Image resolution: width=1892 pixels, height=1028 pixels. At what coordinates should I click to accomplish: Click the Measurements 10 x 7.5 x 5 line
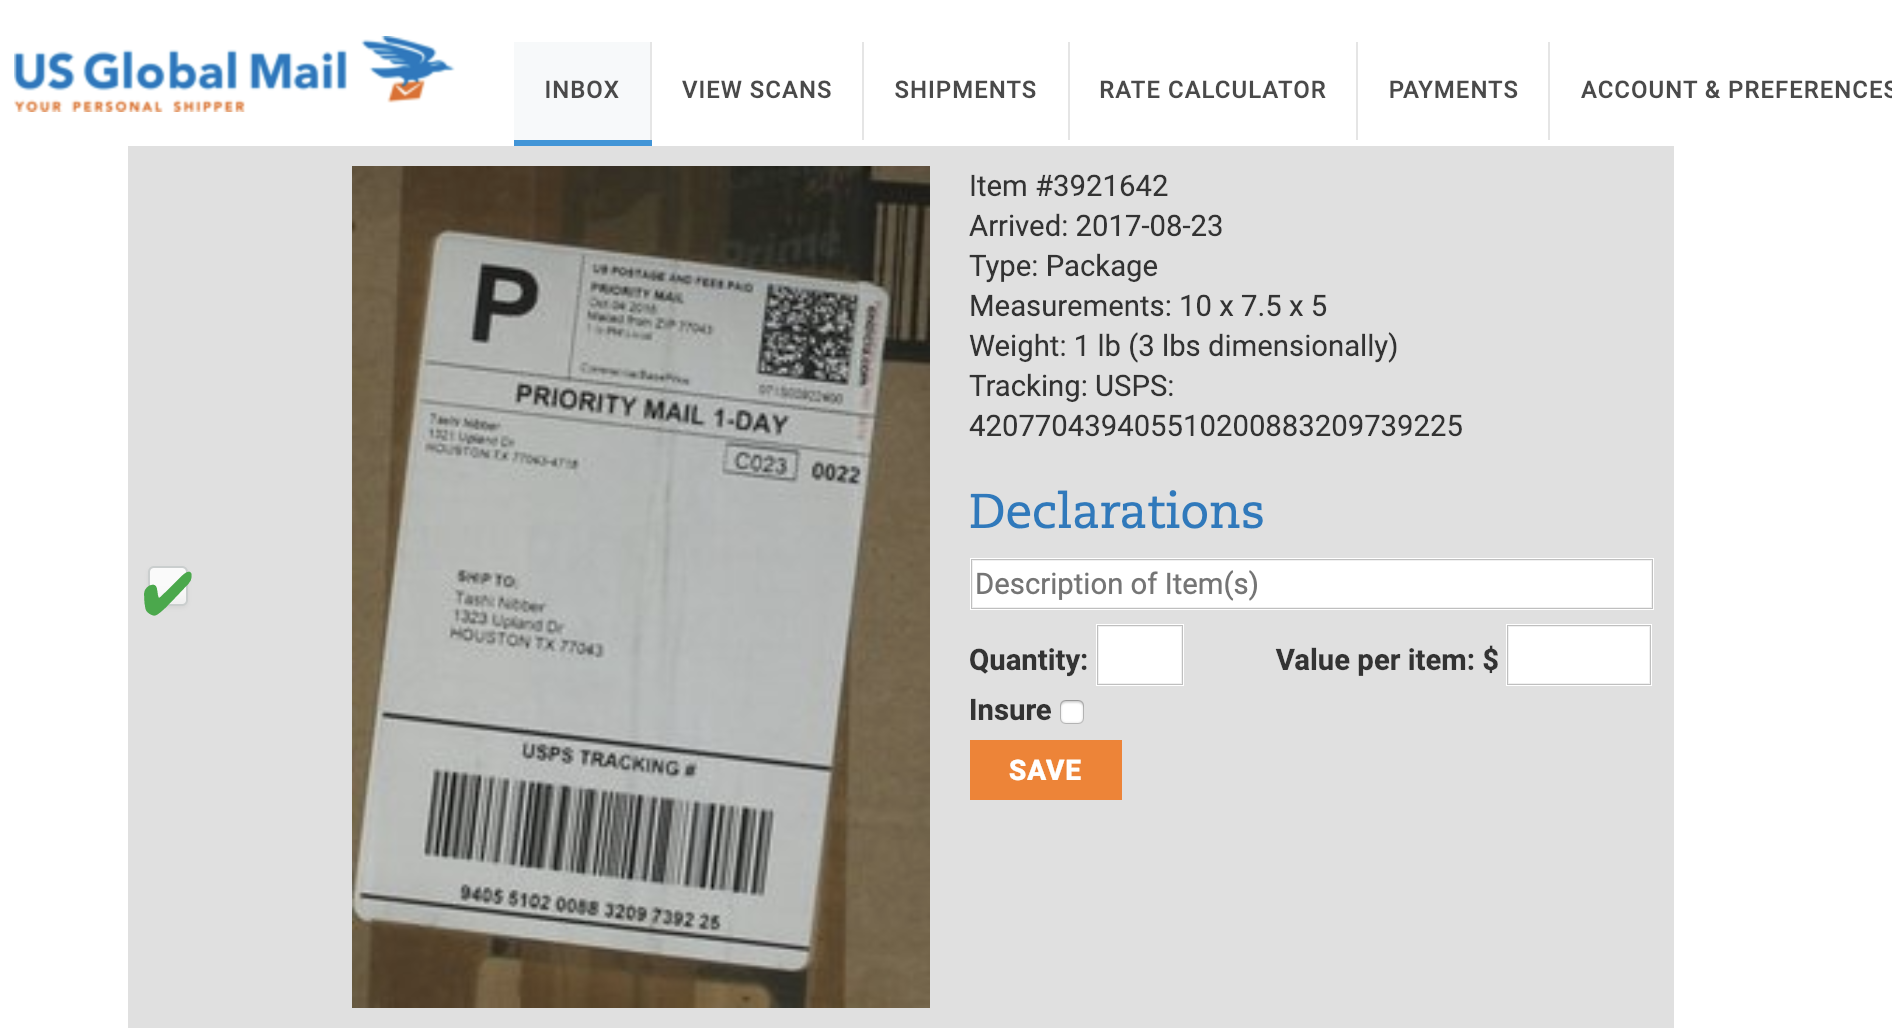pyautogui.click(x=1147, y=306)
